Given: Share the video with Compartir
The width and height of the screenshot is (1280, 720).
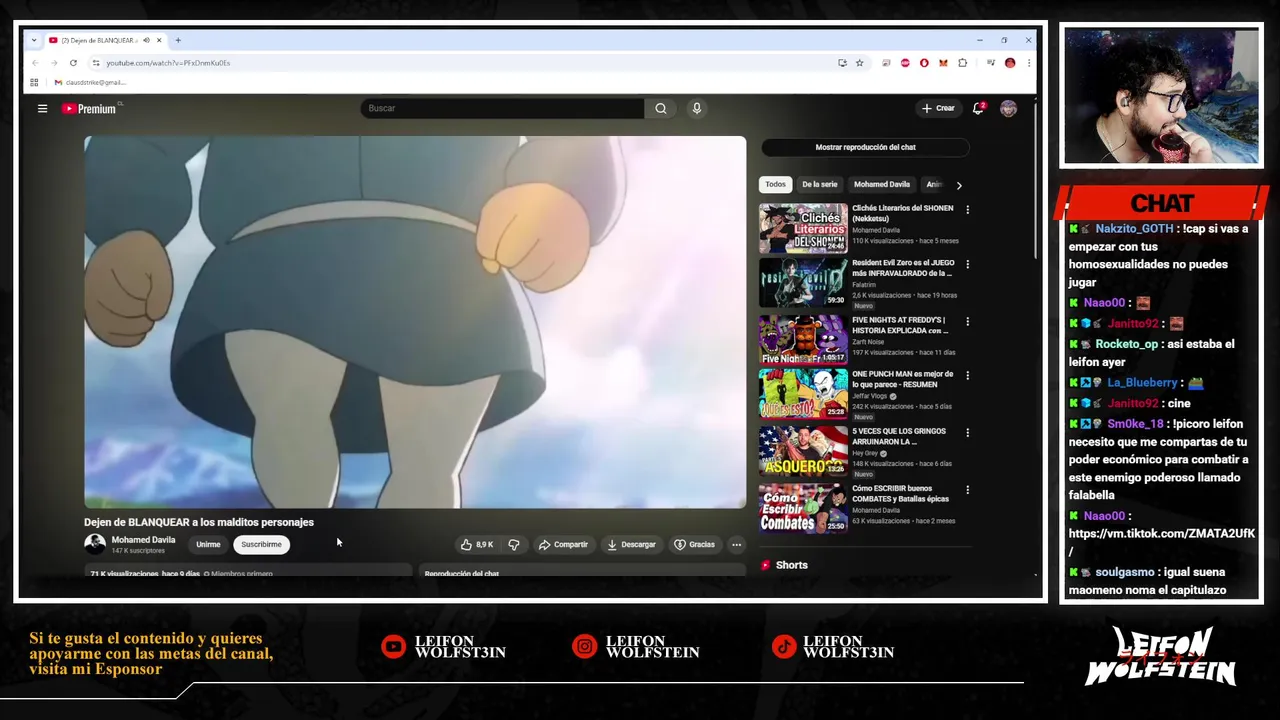Looking at the screenshot, I should 563,544.
